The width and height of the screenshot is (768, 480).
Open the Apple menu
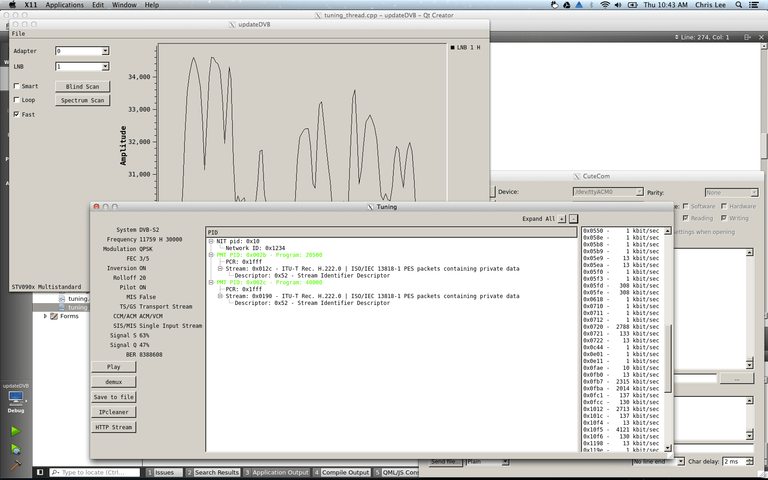point(12,5)
